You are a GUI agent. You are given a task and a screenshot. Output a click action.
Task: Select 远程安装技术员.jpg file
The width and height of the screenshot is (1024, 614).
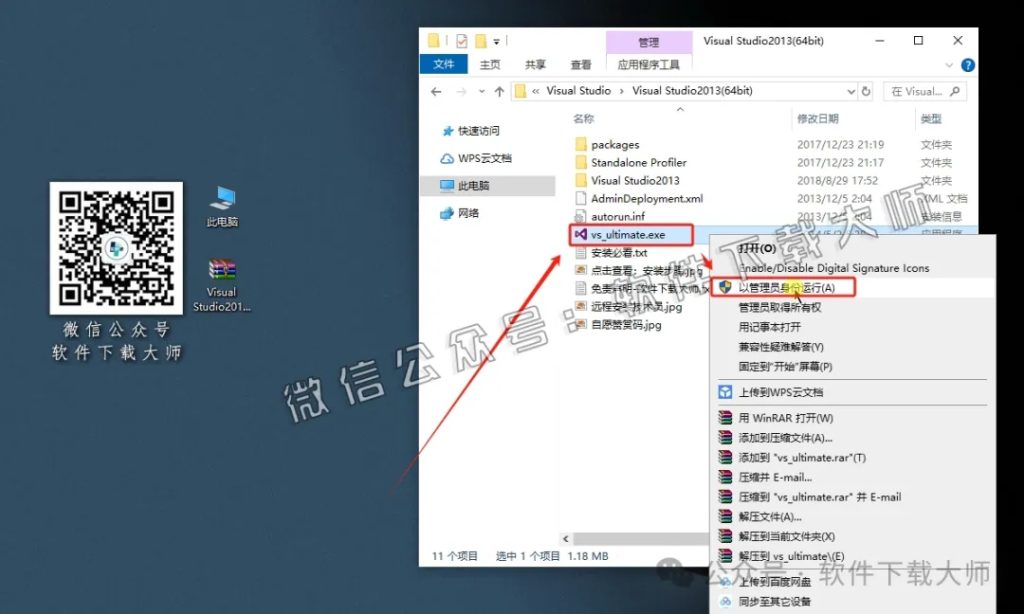click(636, 306)
